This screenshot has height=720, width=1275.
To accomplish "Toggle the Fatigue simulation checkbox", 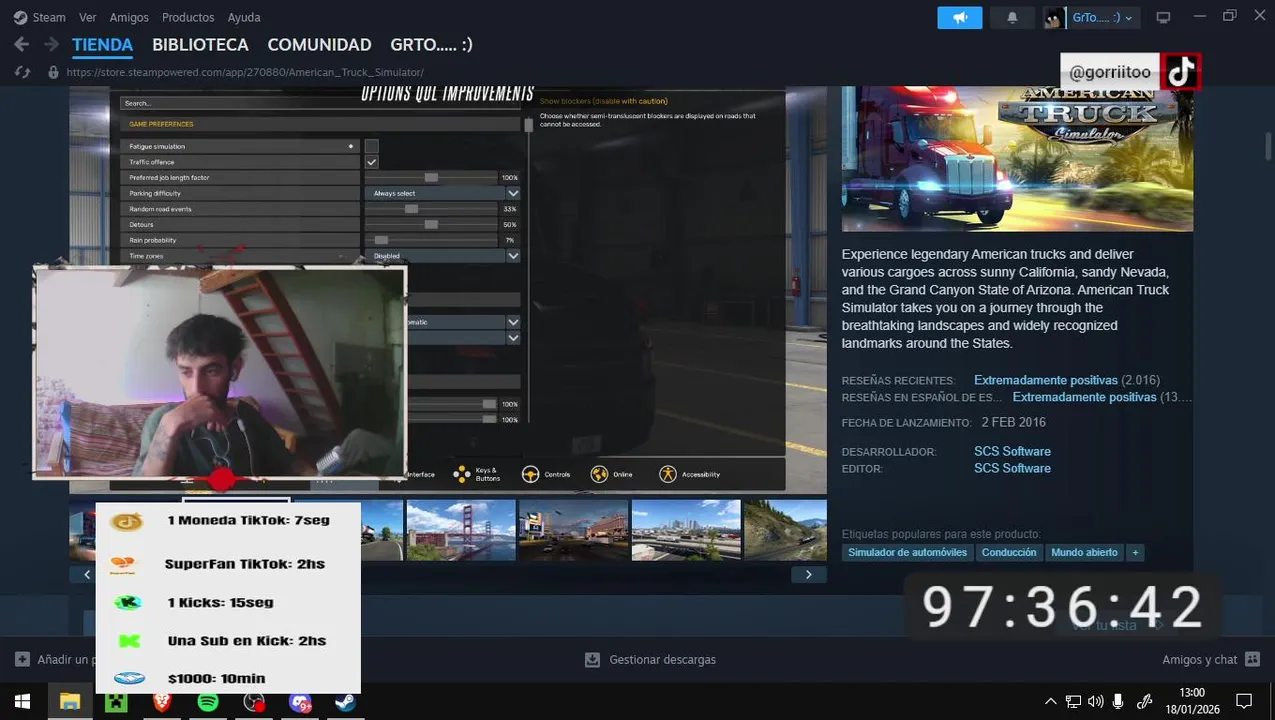I will pos(372,146).
